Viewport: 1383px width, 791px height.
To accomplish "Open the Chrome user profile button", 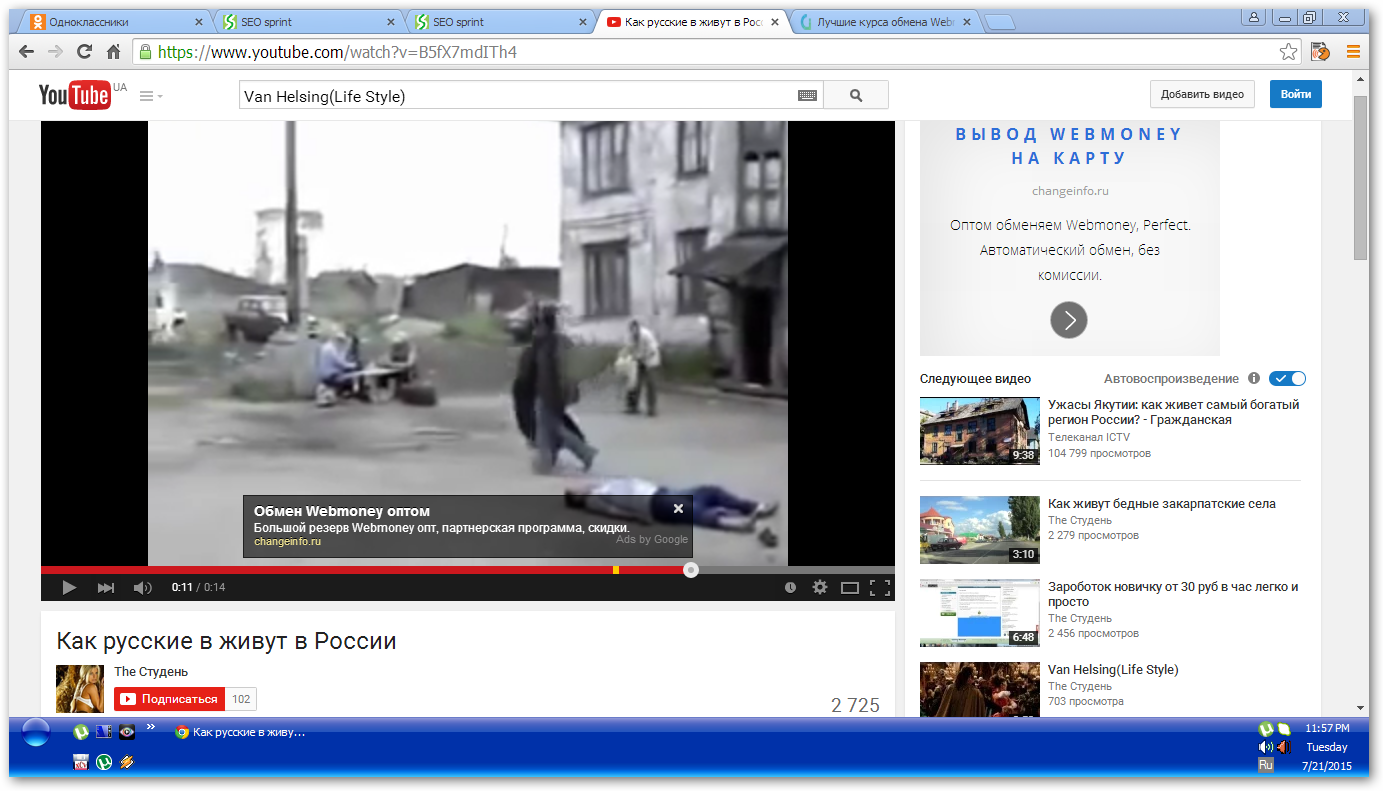I will point(1253,16).
